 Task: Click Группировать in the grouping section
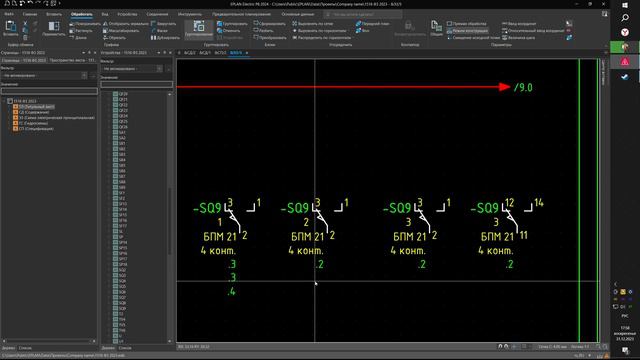[232, 24]
